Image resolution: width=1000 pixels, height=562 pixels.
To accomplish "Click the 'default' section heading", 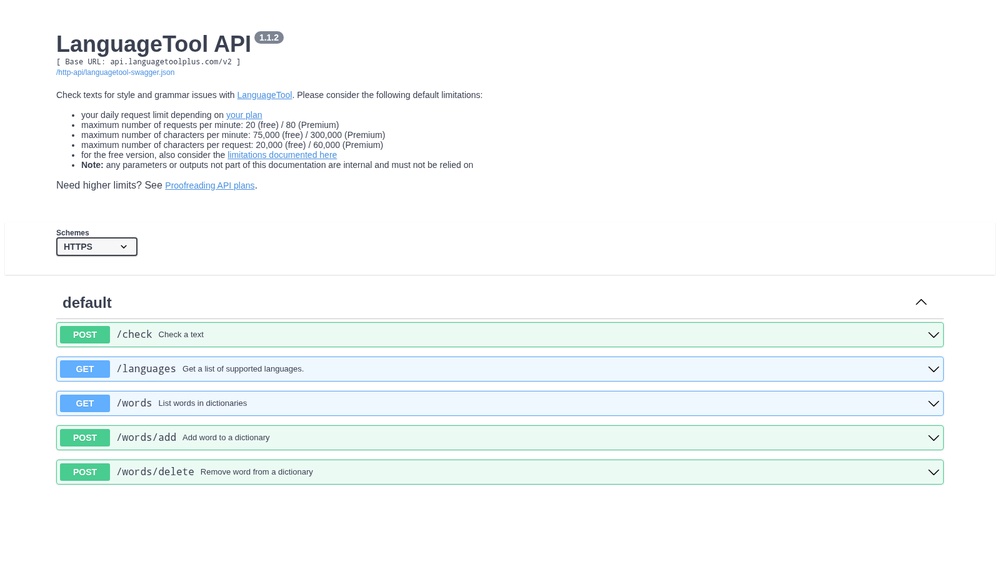I will pyautogui.click(x=87, y=302).
